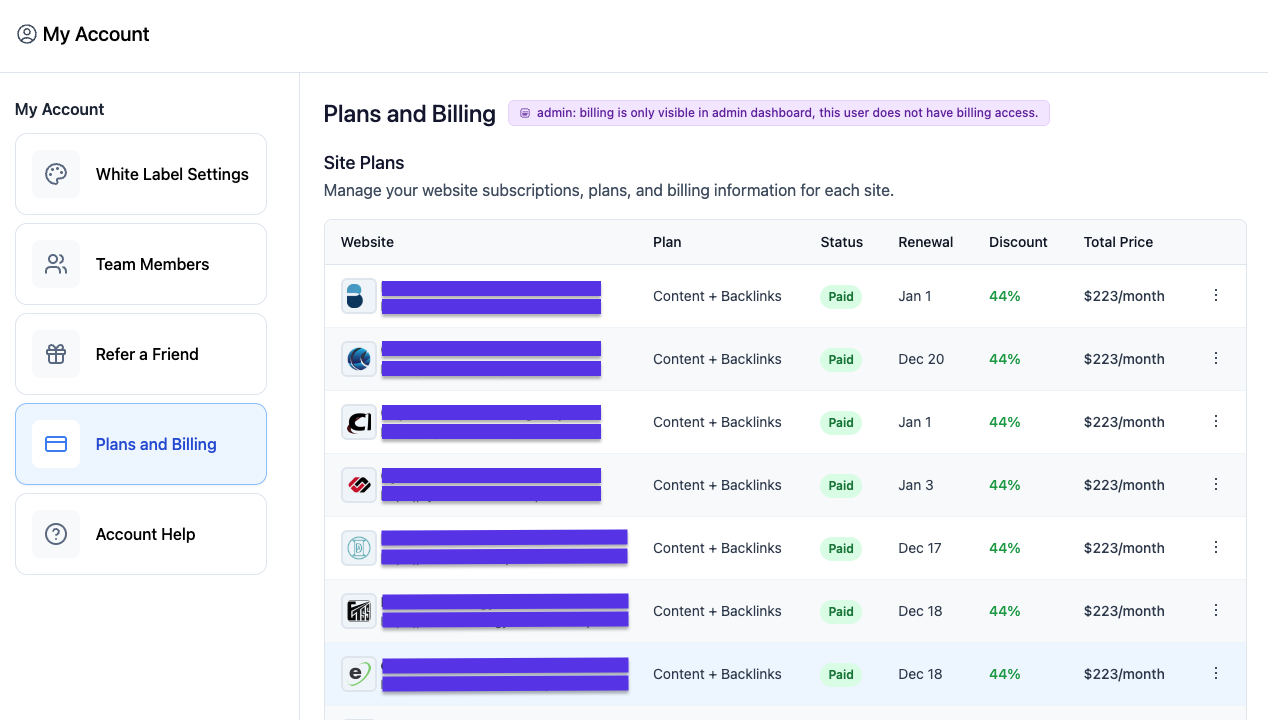
Task: Click the green 'e' logo site favicon
Action: pos(359,674)
